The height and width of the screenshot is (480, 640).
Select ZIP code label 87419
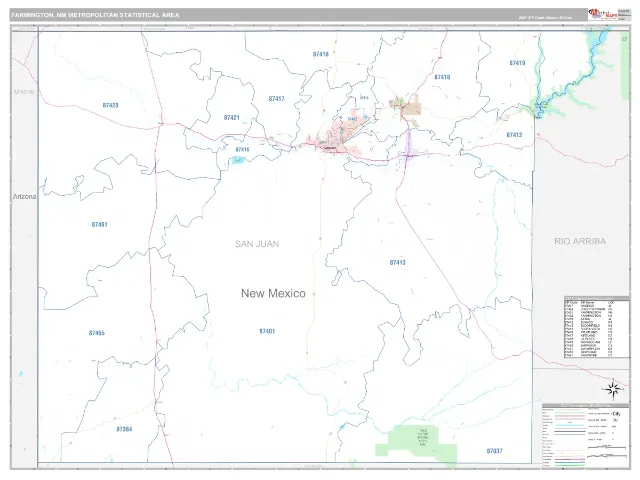[517, 63]
